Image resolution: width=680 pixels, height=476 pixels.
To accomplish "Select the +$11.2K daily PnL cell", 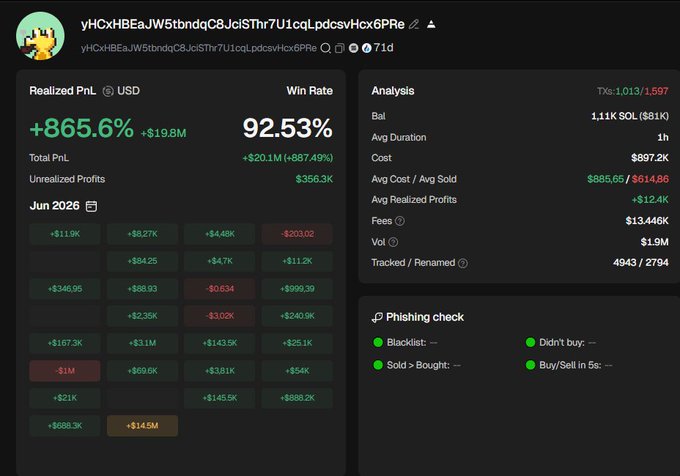I will click(297, 261).
